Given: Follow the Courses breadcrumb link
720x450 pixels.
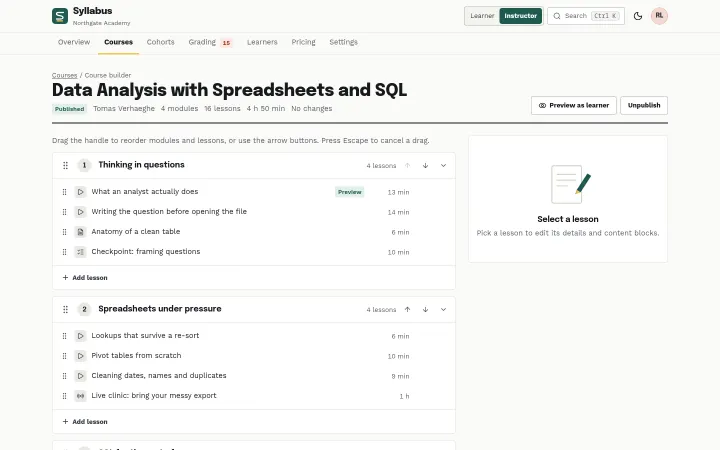Looking at the screenshot, I should coord(64,75).
